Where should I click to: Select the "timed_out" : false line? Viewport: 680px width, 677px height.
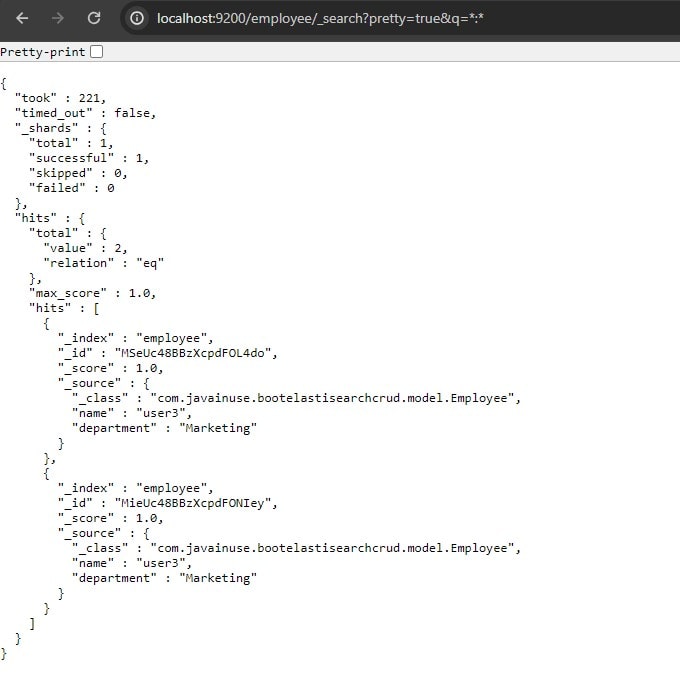click(x=85, y=113)
